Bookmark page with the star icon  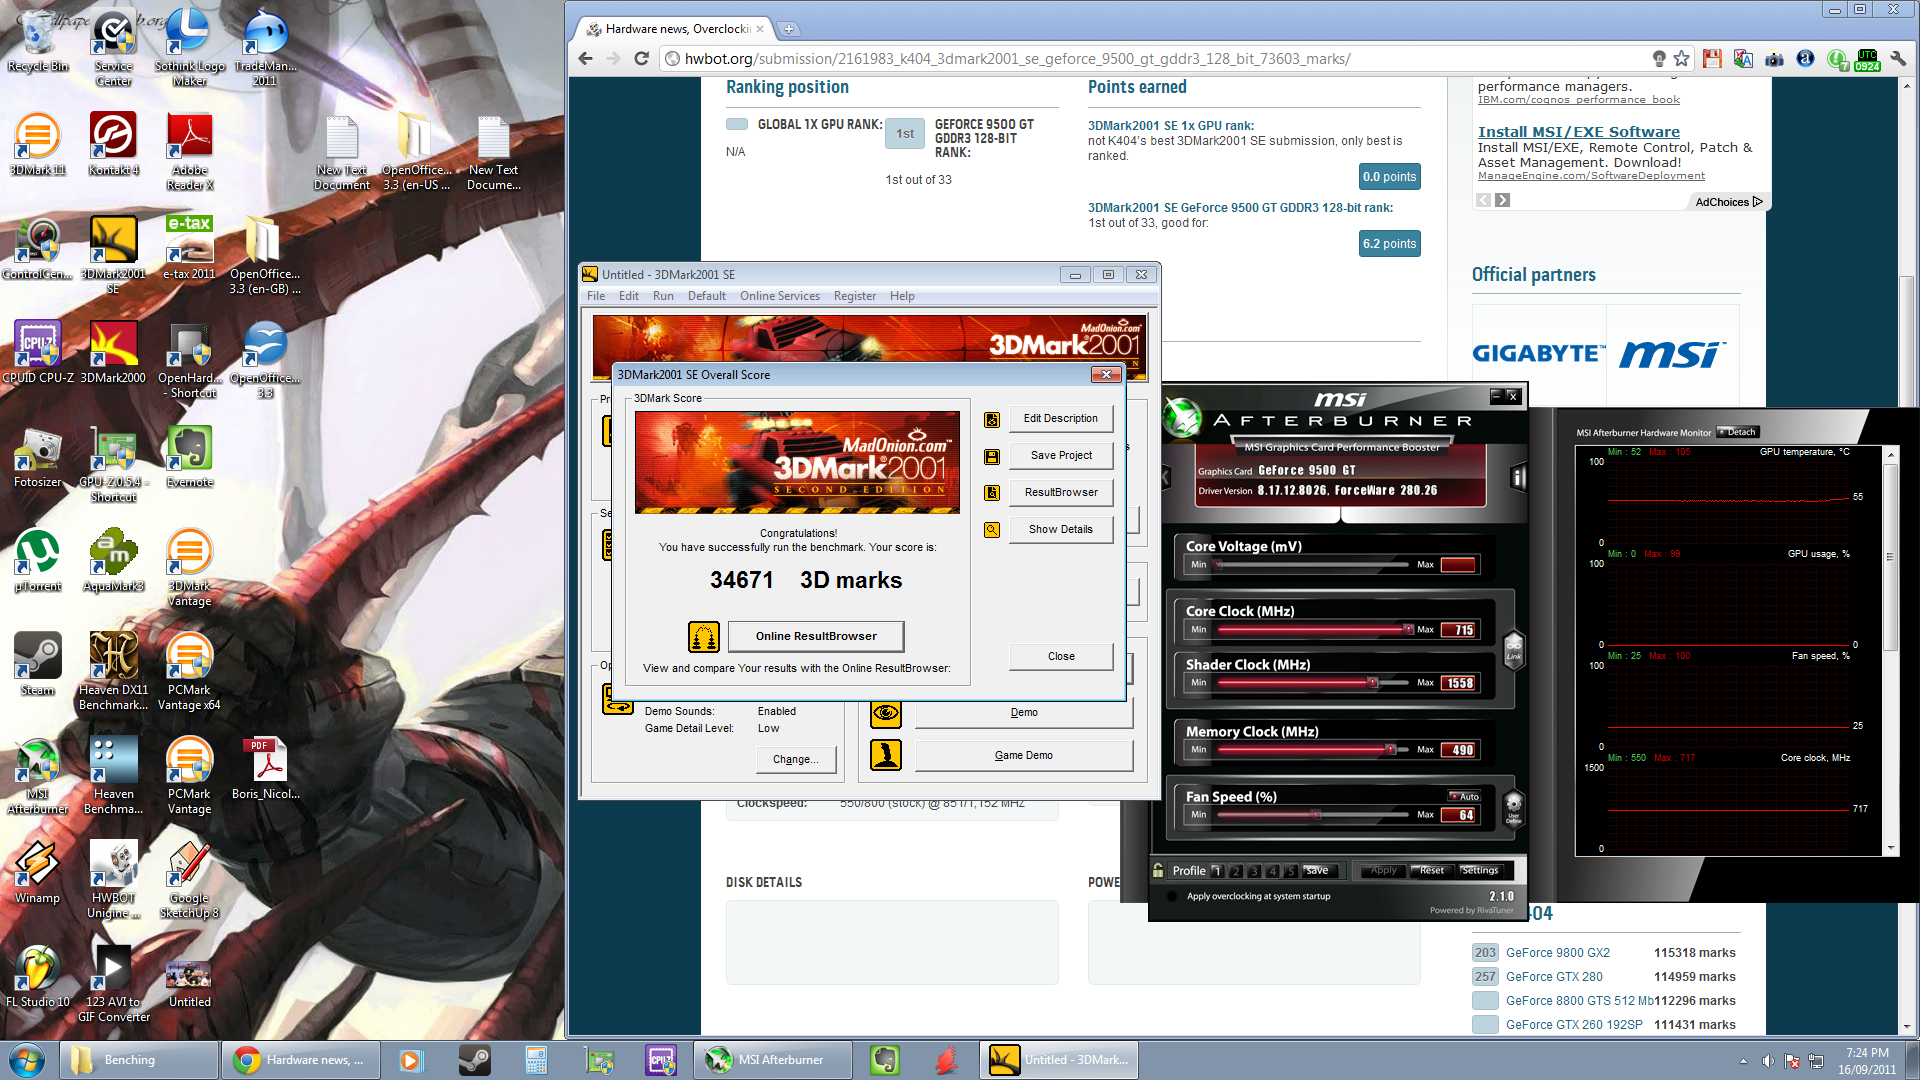pyautogui.click(x=1682, y=59)
